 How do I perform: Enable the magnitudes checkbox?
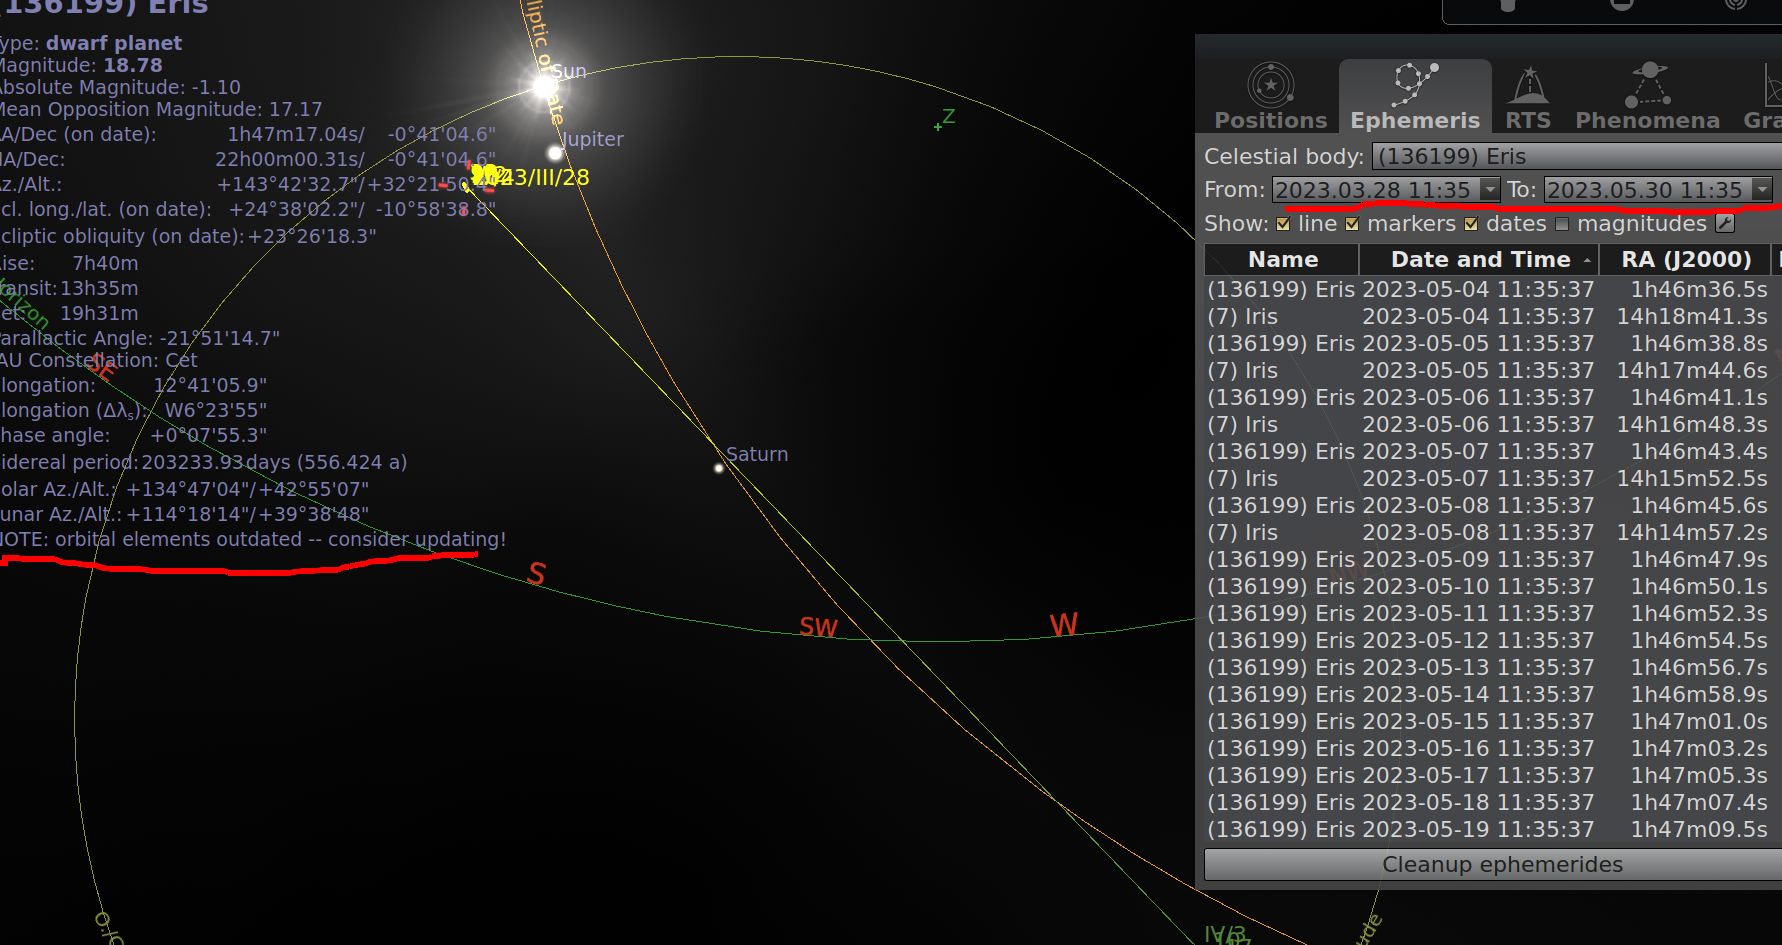[x=1561, y=224]
